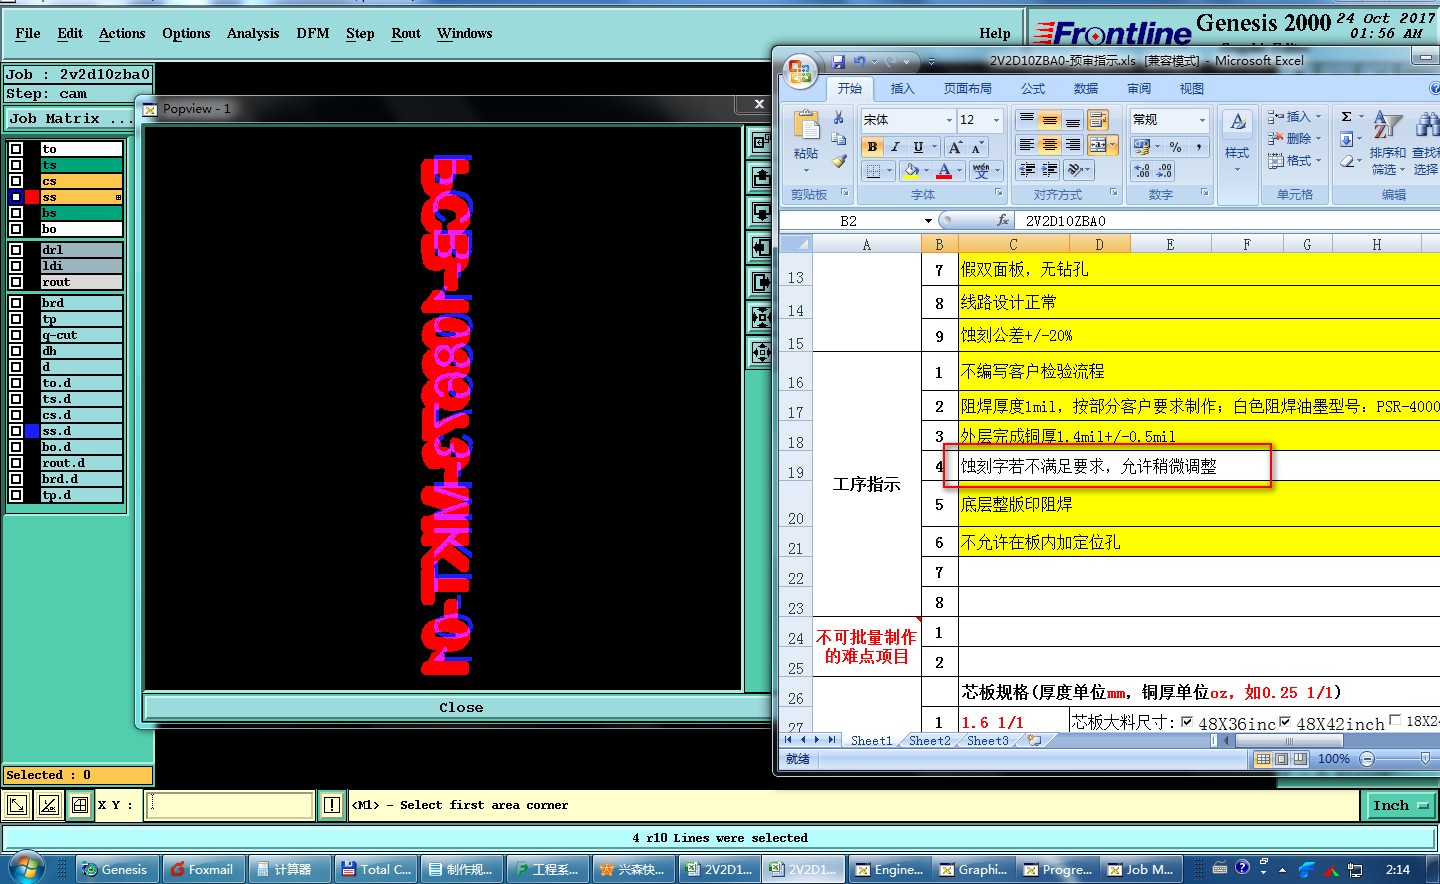Click the Save icon in Excel quick access
The image size is (1440, 884).
tap(838, 62)
